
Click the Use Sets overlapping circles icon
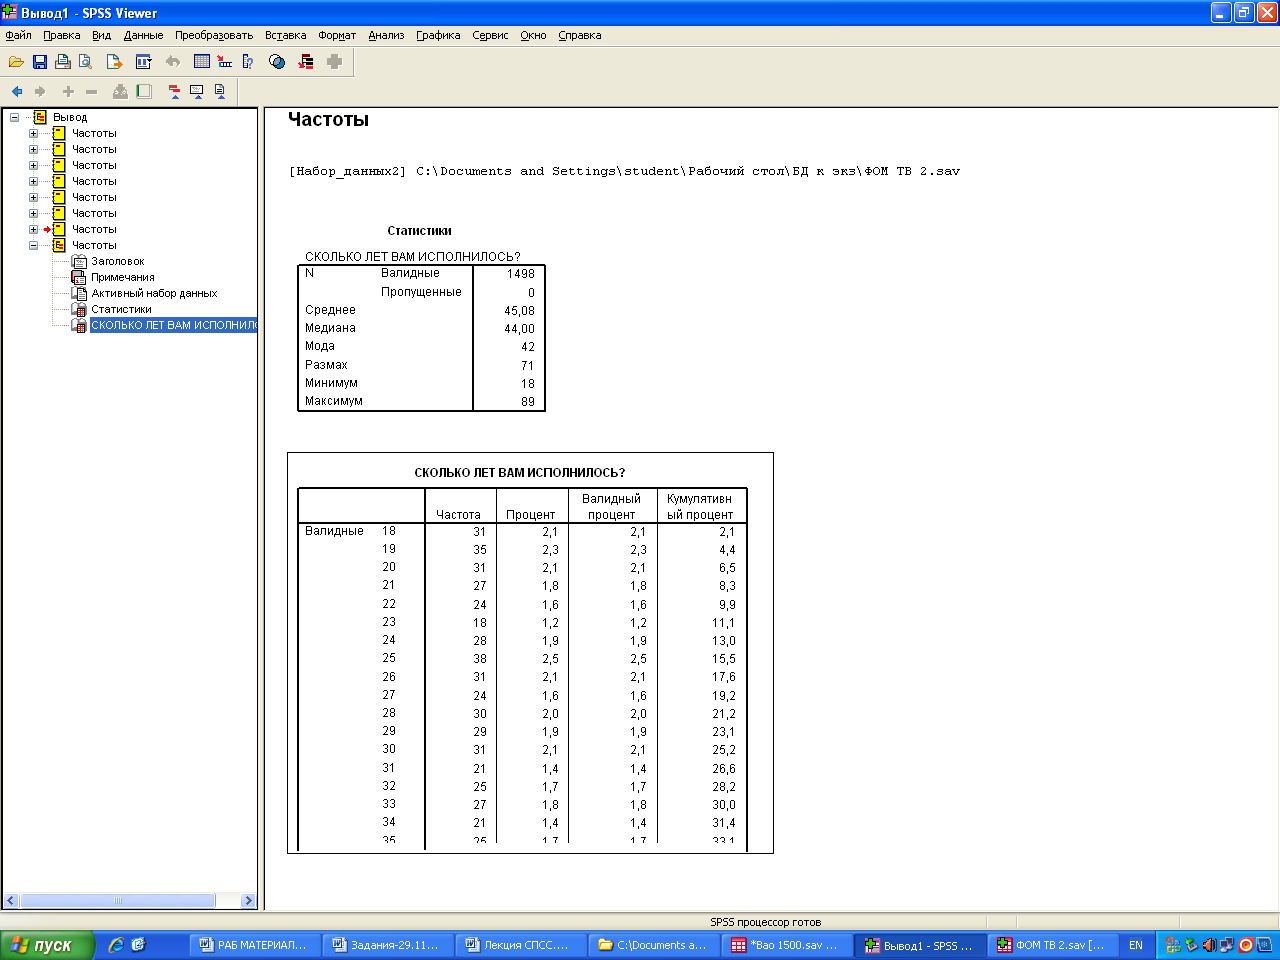[x=277, y=62]
